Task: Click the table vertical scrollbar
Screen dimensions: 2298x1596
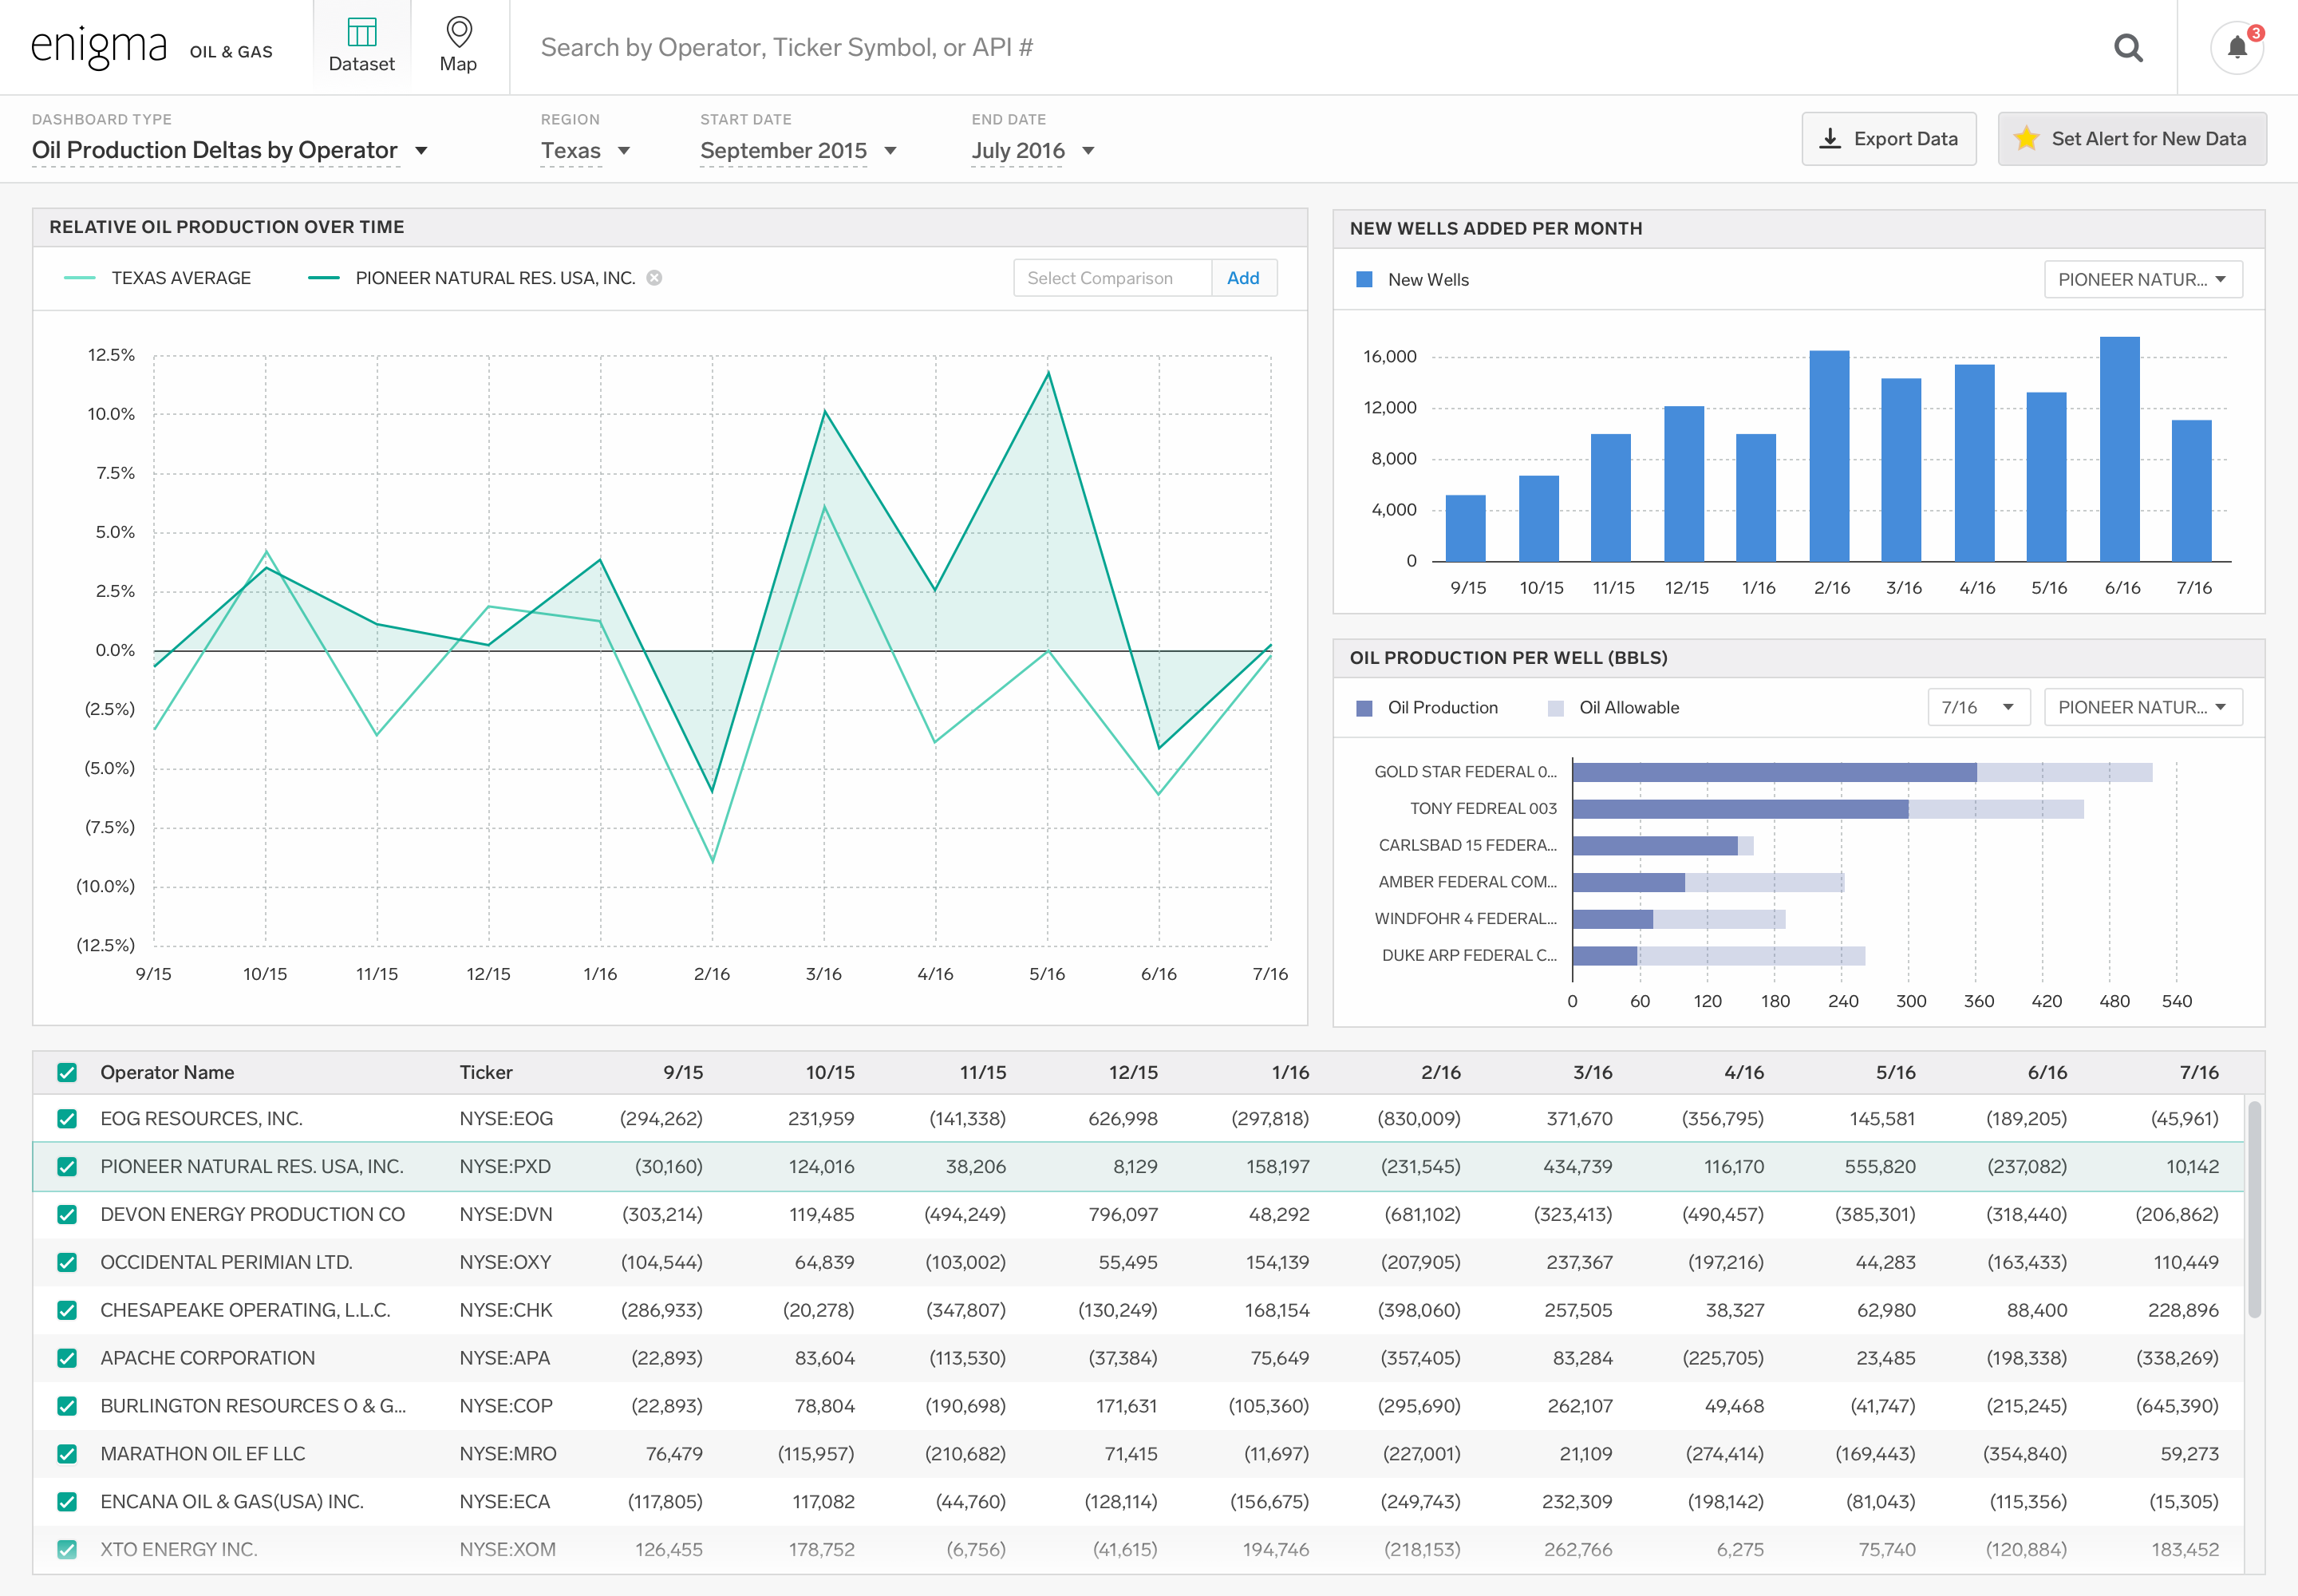Action: (x=2254, y=1210)
